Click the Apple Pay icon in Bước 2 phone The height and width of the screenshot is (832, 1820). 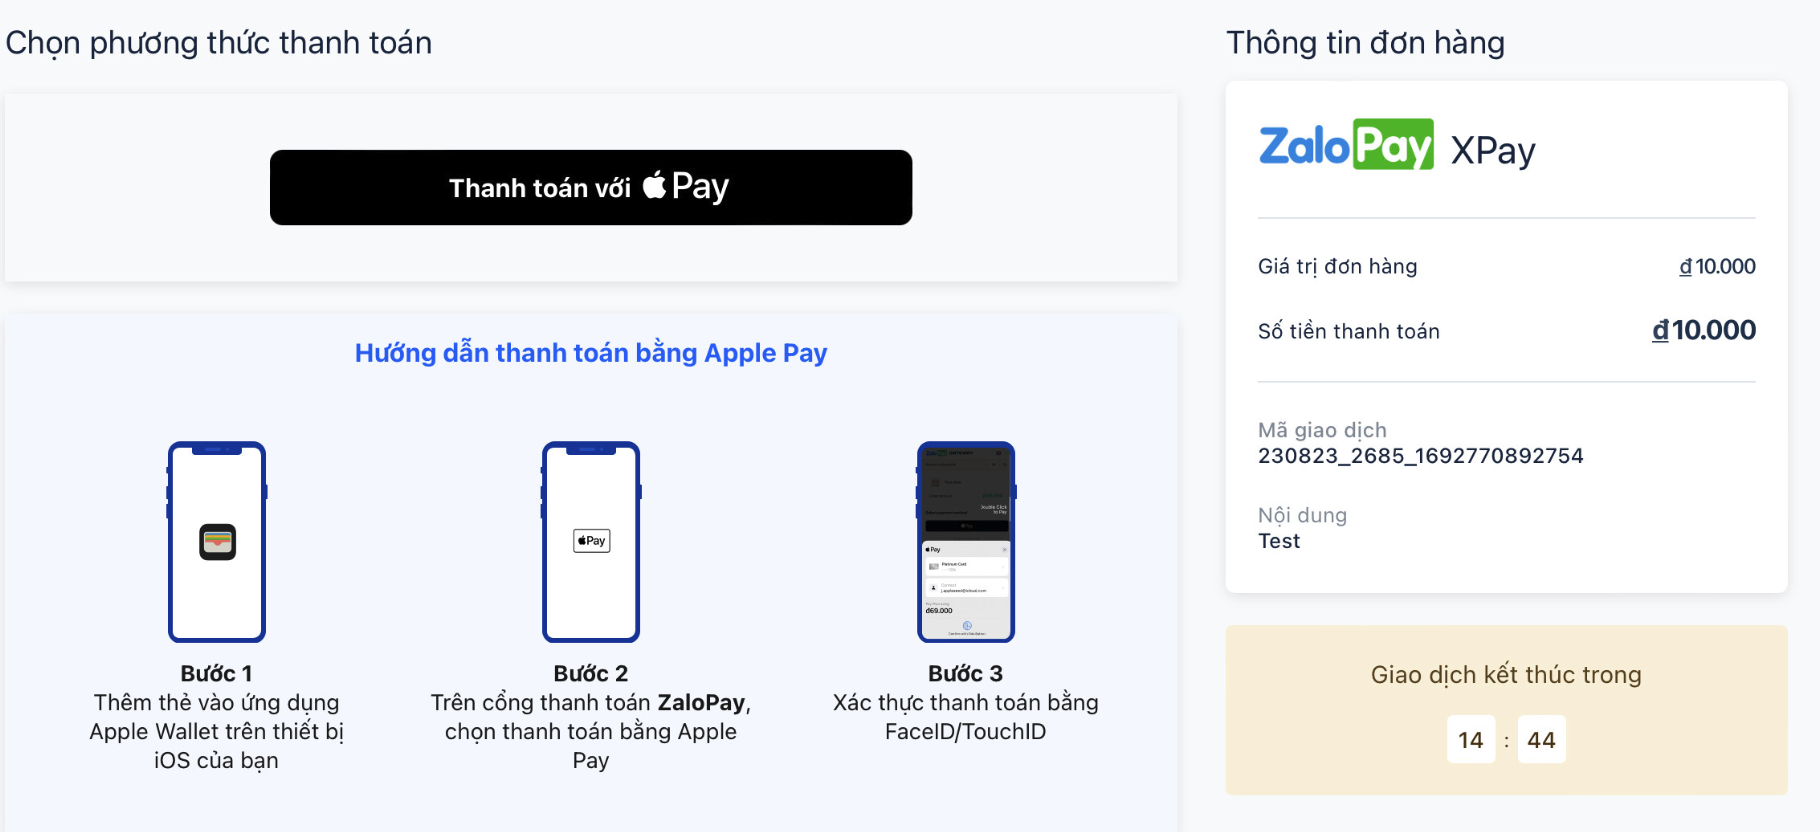coord(590,539)
